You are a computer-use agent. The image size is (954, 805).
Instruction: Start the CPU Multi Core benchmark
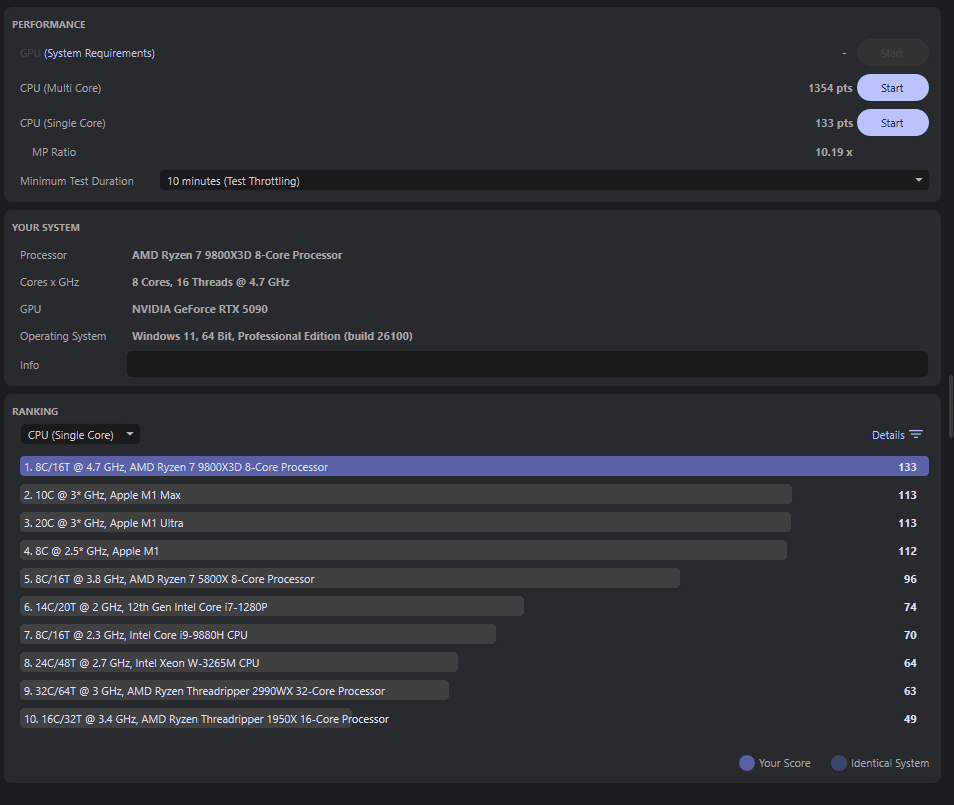892,88
